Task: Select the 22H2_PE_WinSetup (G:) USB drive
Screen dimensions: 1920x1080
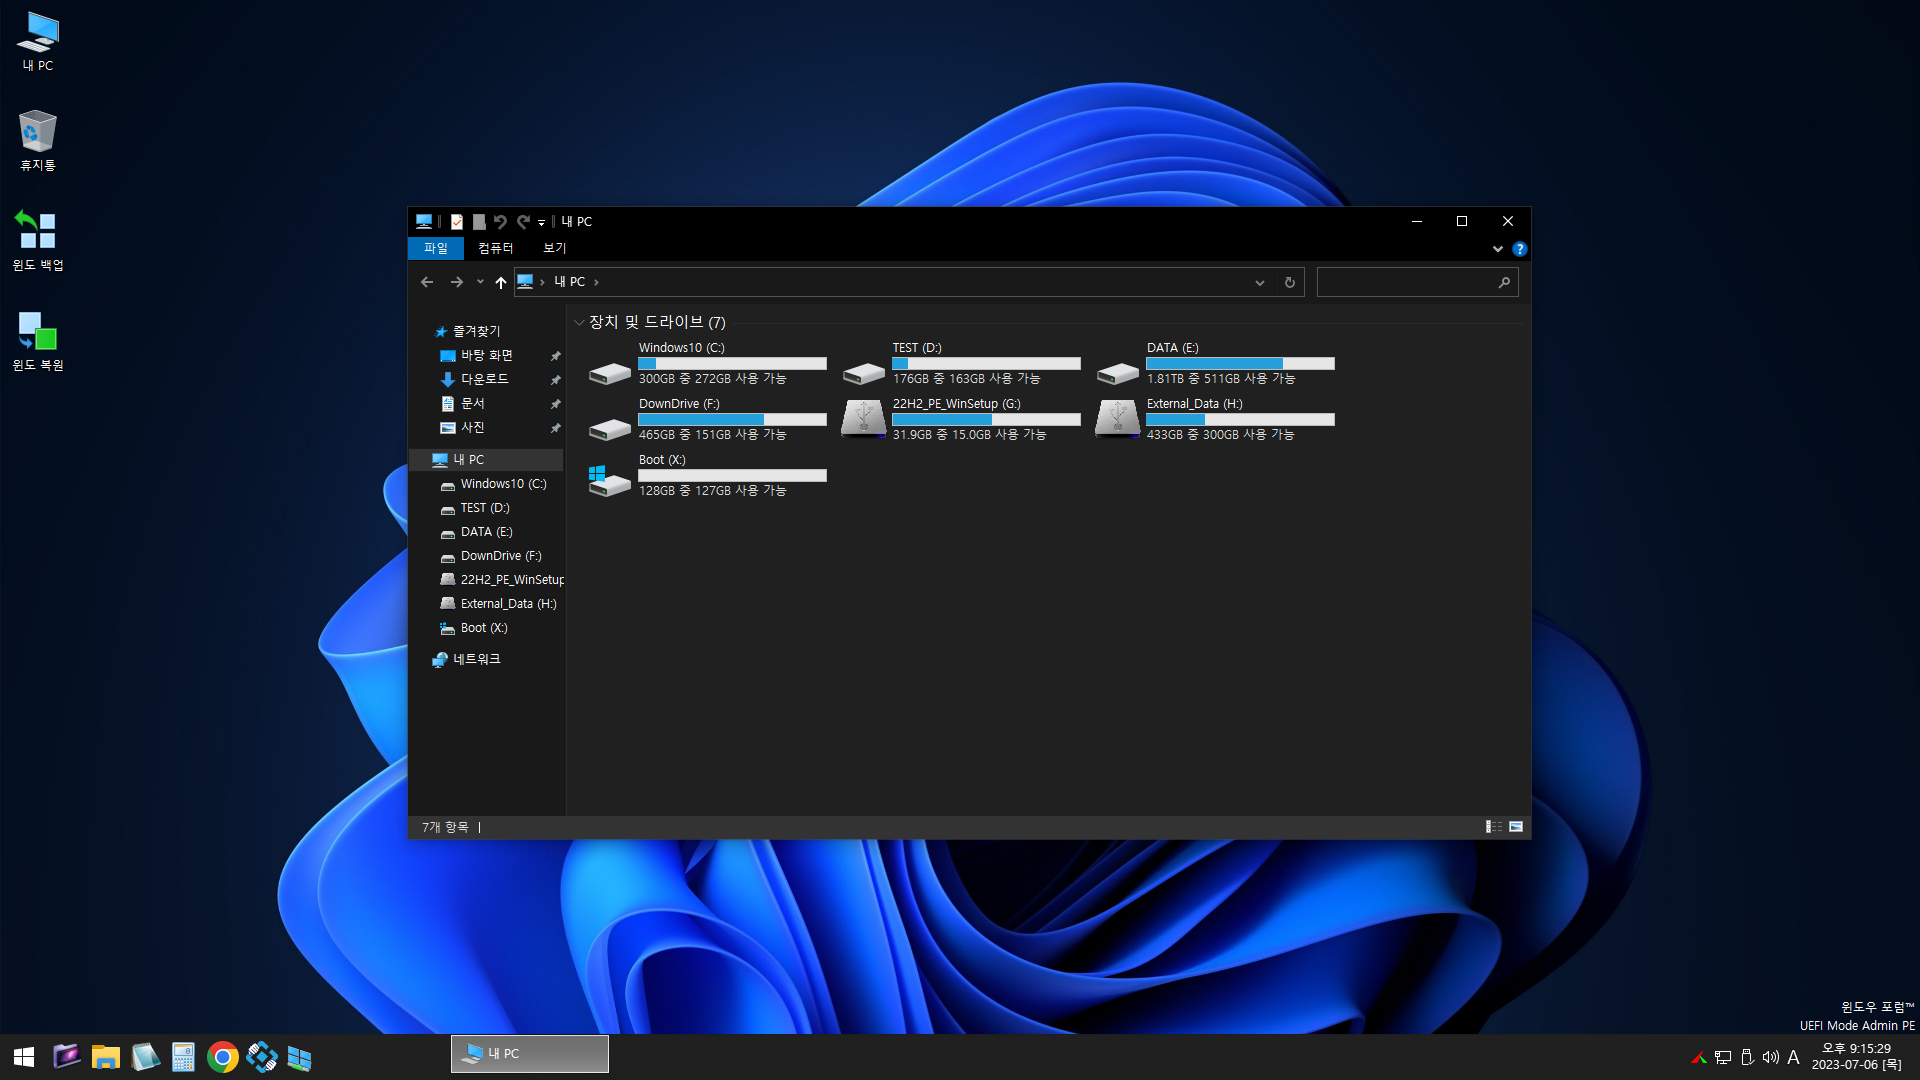Action: point(962,420)
